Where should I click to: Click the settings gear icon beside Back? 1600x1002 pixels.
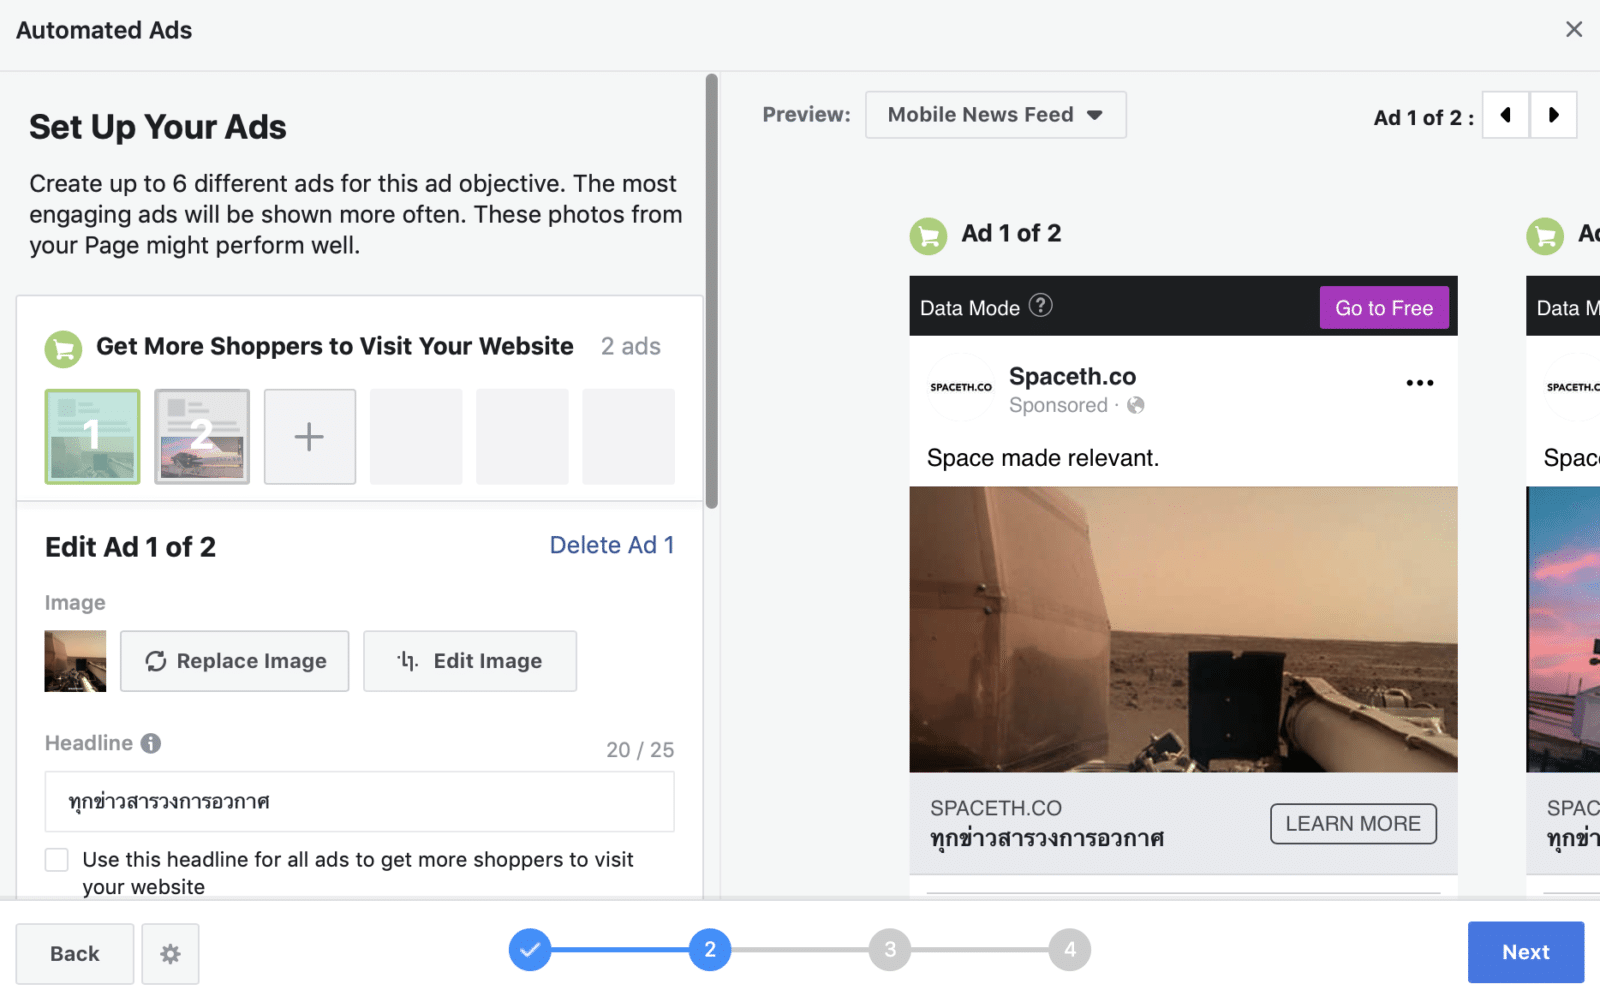click(x=170, y=954)
